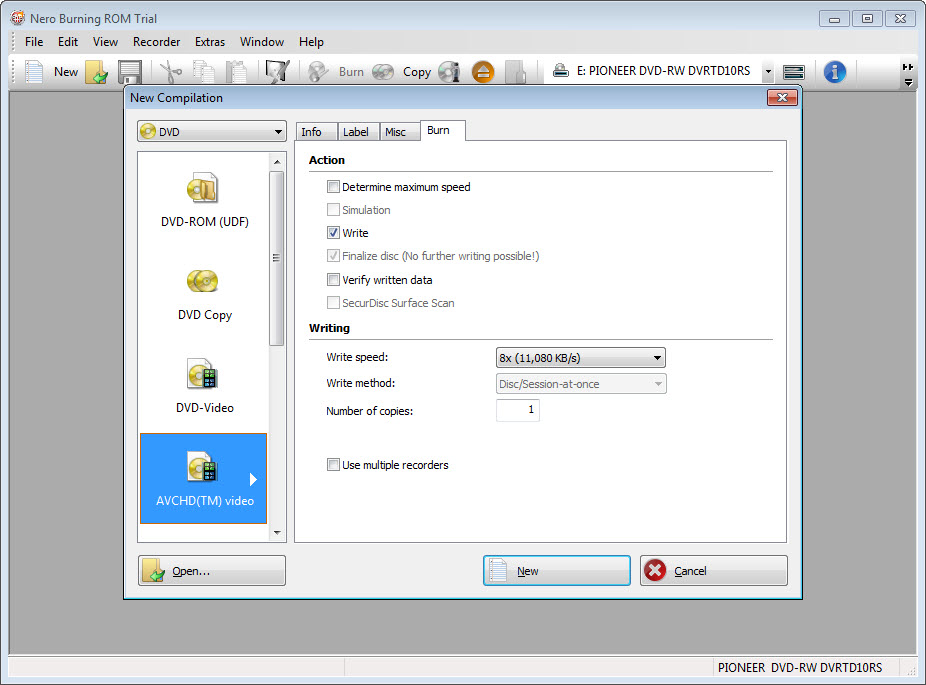Screen dimensions: 926x685
Task: Toggle the Finalize disc checkbox
Action: click(x=333, y=256)
